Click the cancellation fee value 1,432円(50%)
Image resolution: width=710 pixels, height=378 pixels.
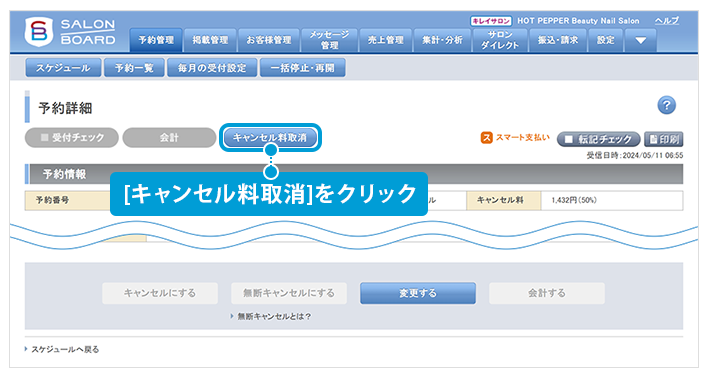click(574, 200)
